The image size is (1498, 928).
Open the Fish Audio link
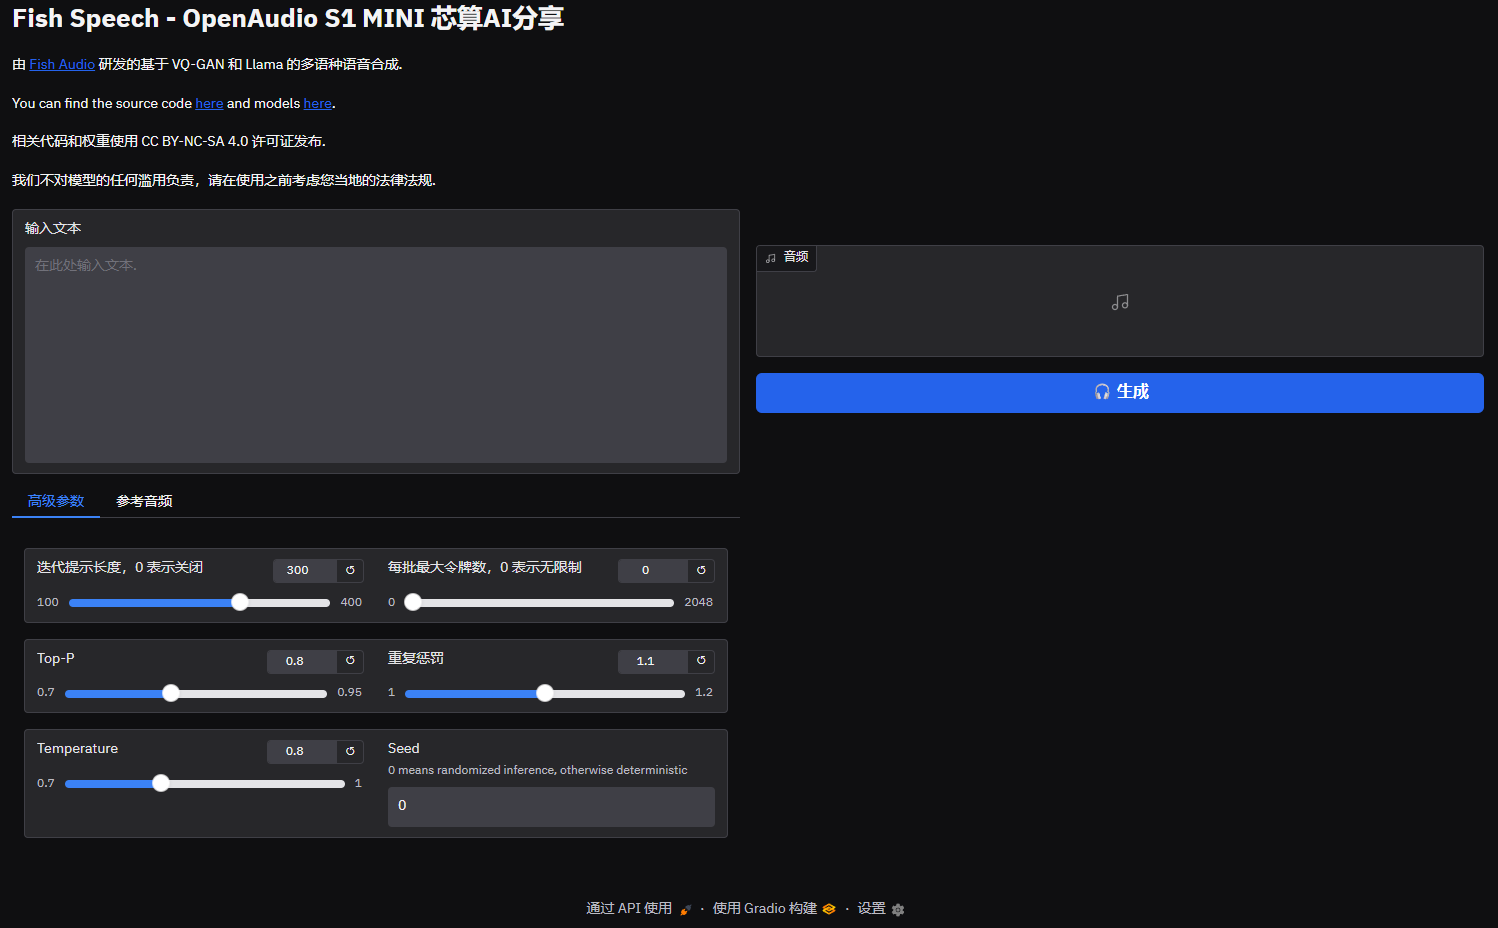(62, 64)
